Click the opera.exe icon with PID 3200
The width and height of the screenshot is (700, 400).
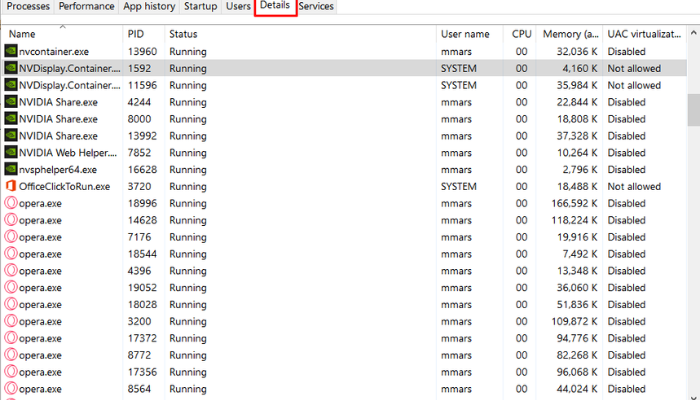point(11,321)
